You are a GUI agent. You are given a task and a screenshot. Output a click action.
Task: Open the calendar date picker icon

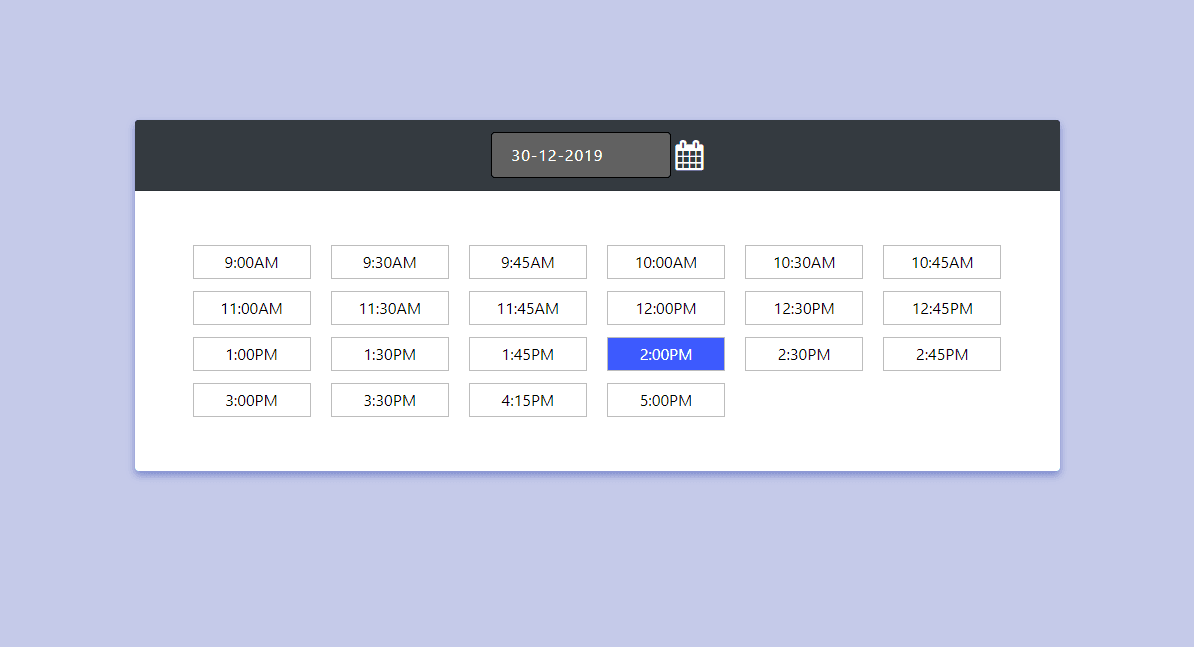[x=689, y=155]
